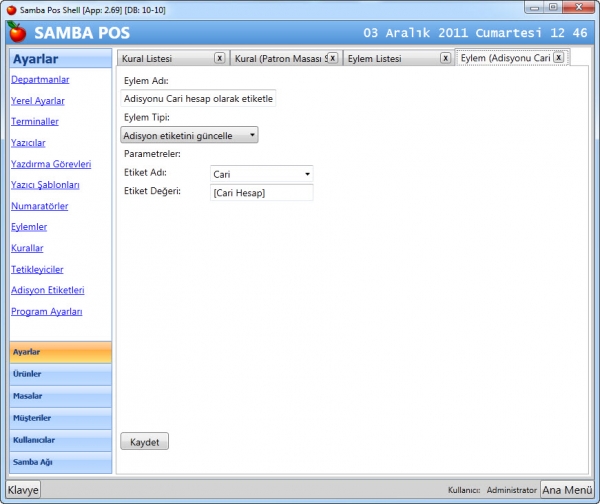Click the Samba Pos Shell title bar icon

click(11, 10)
